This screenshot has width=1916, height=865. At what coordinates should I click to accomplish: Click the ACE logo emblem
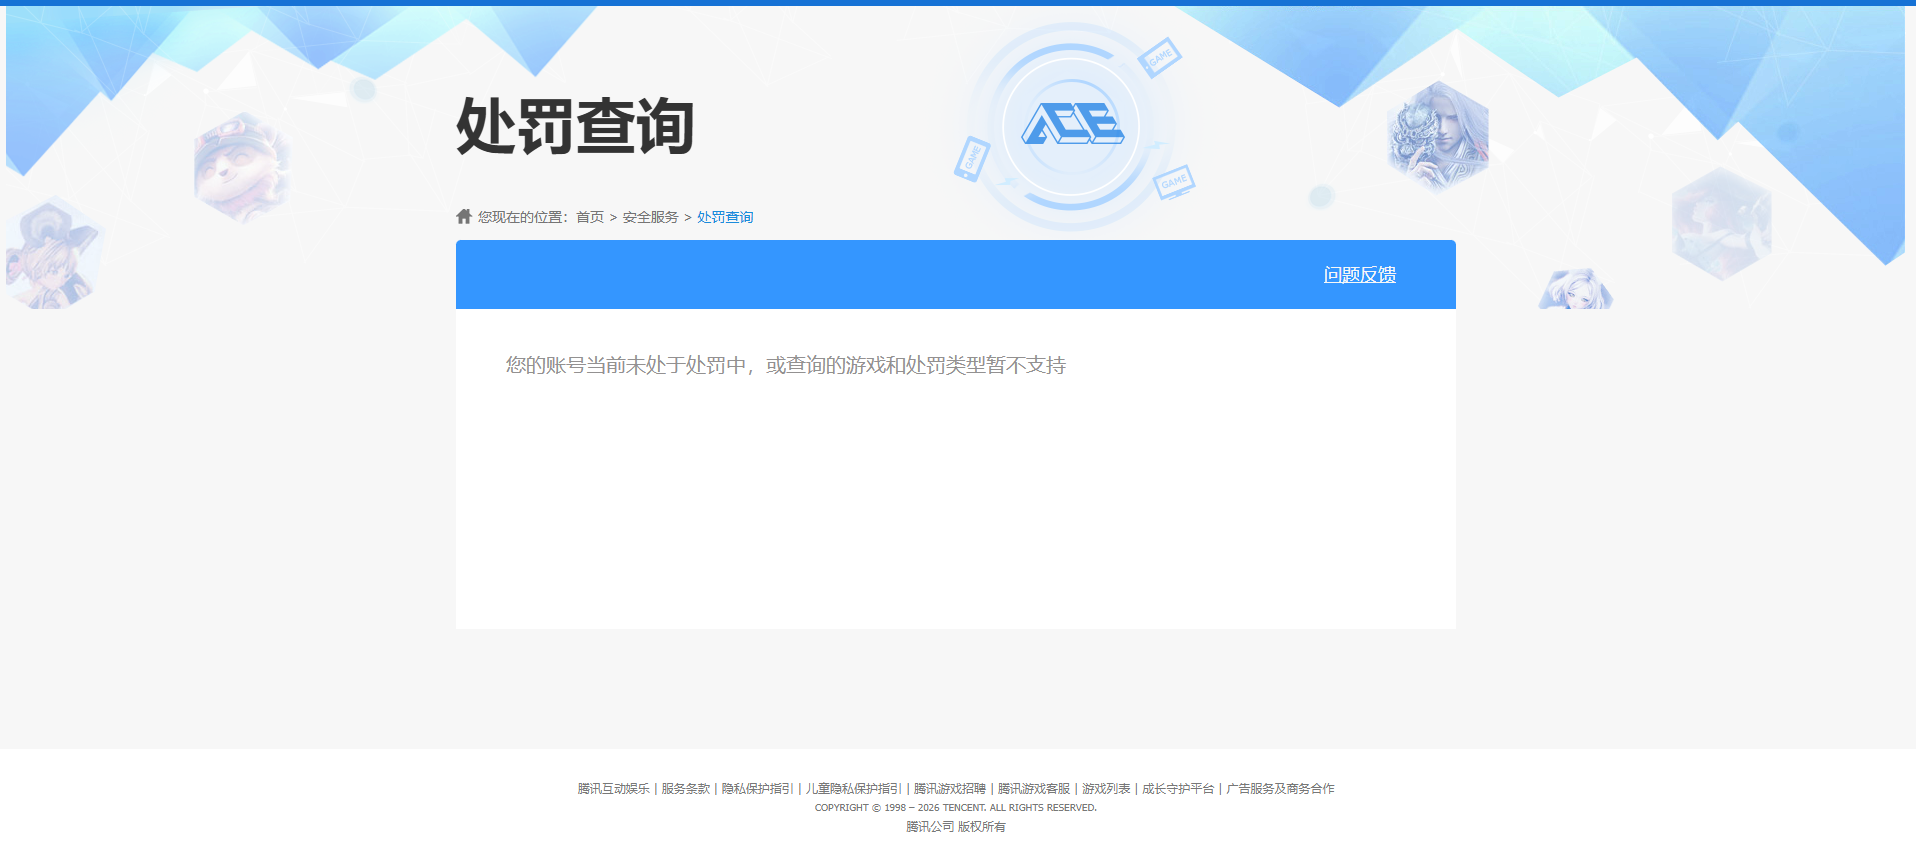tap(1071, 125)
